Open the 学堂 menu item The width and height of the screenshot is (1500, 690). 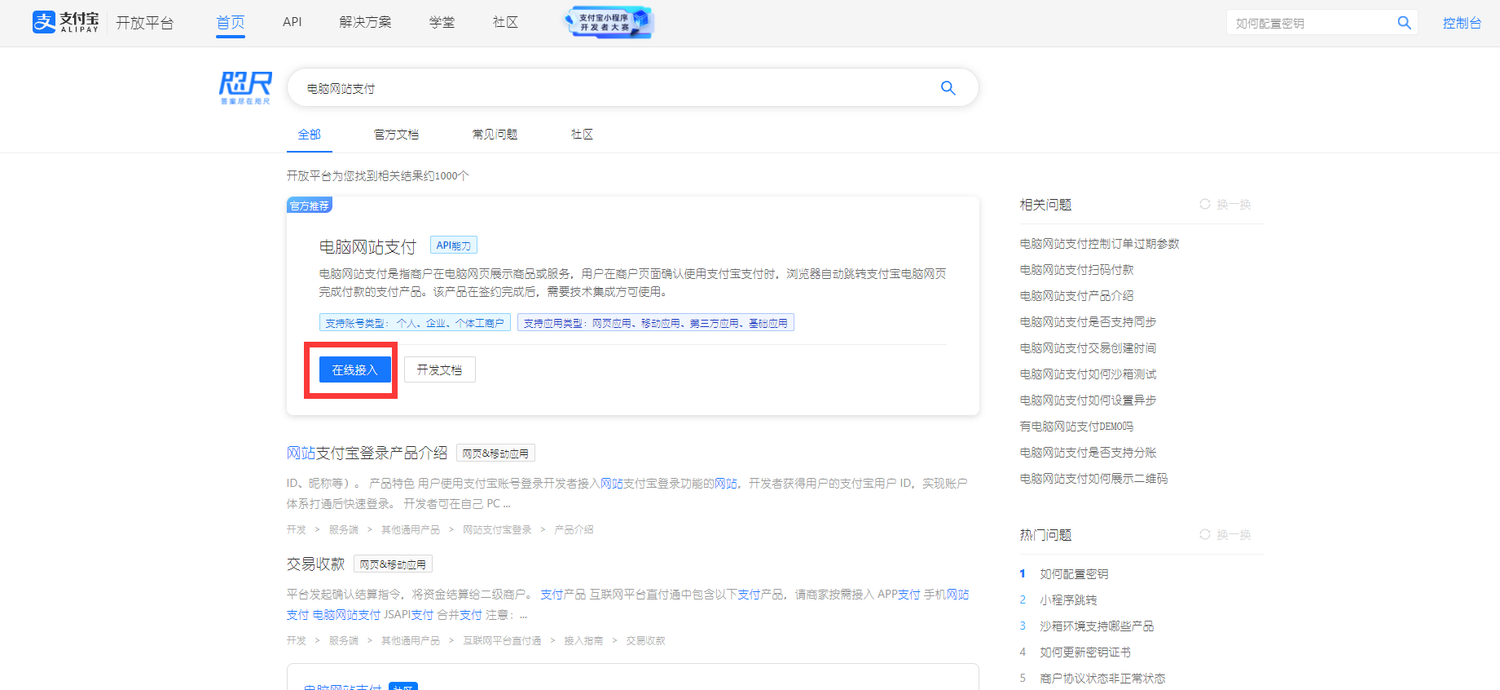442,22
